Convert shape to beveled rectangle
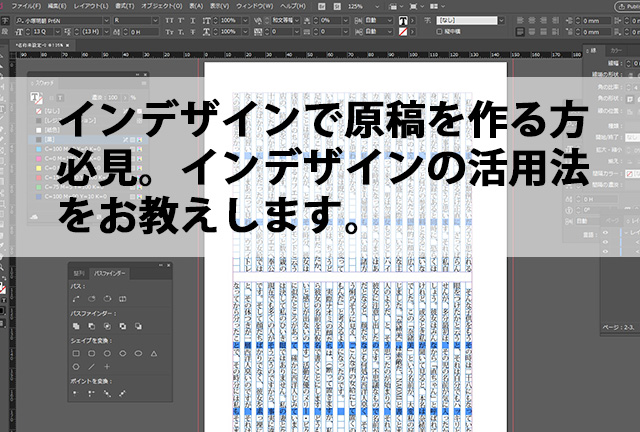This screenshot has width=640, height=432. [107, 353]
